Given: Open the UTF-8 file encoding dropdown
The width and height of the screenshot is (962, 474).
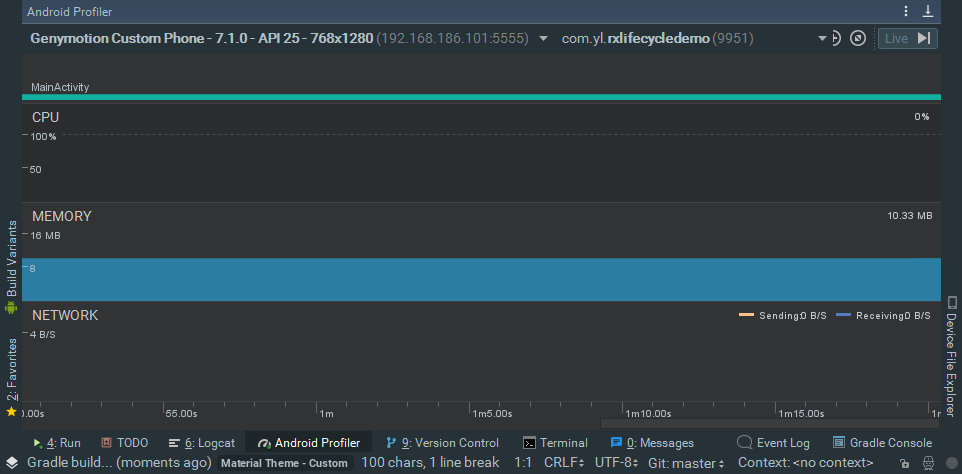Looking at the screenshot, I should [617, 462].
